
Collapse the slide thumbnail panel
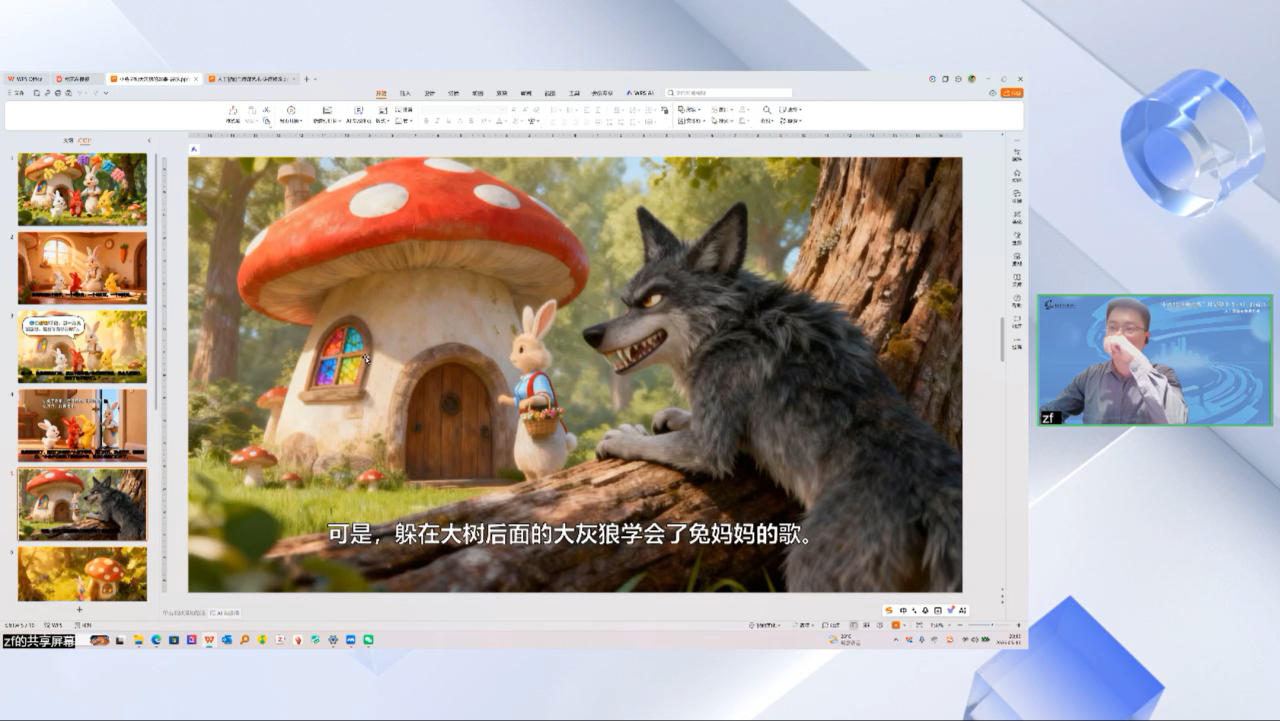click(x=149, y=141)
